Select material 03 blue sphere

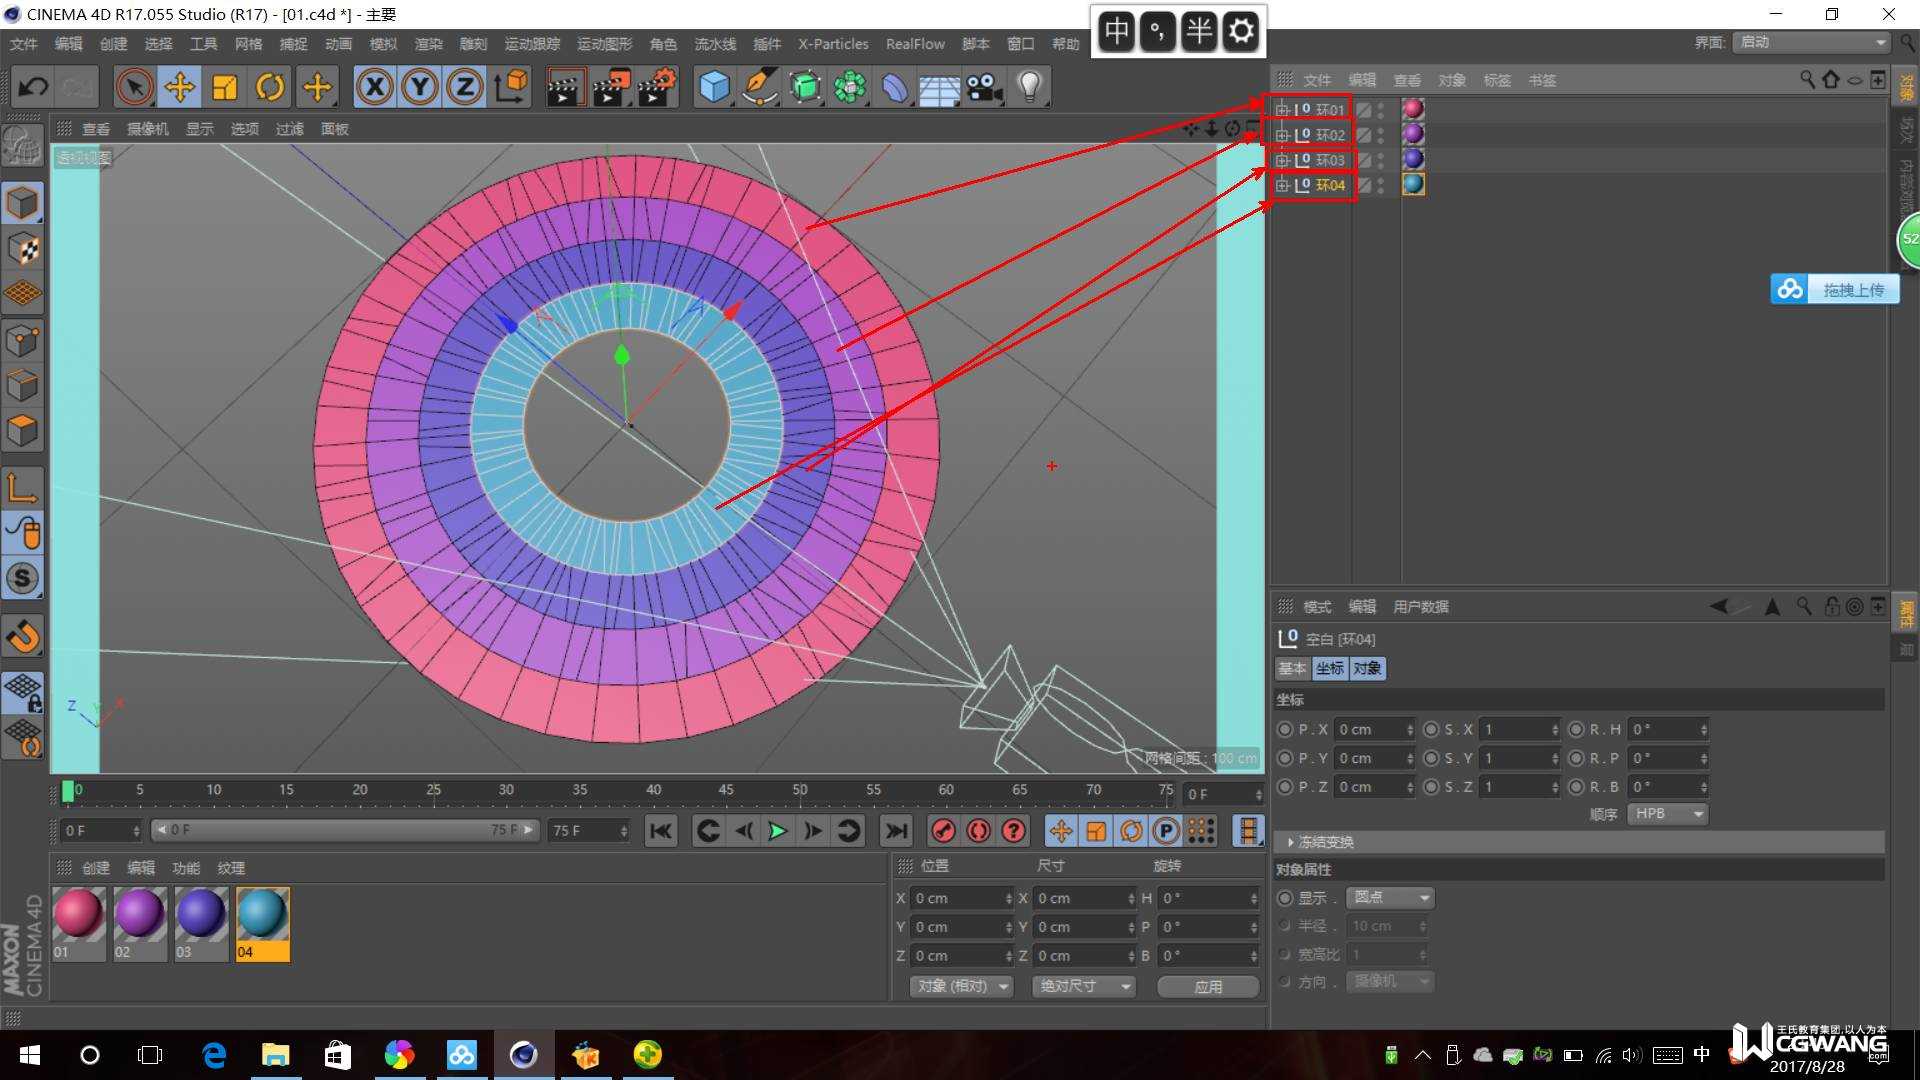[x=201, y=914]
